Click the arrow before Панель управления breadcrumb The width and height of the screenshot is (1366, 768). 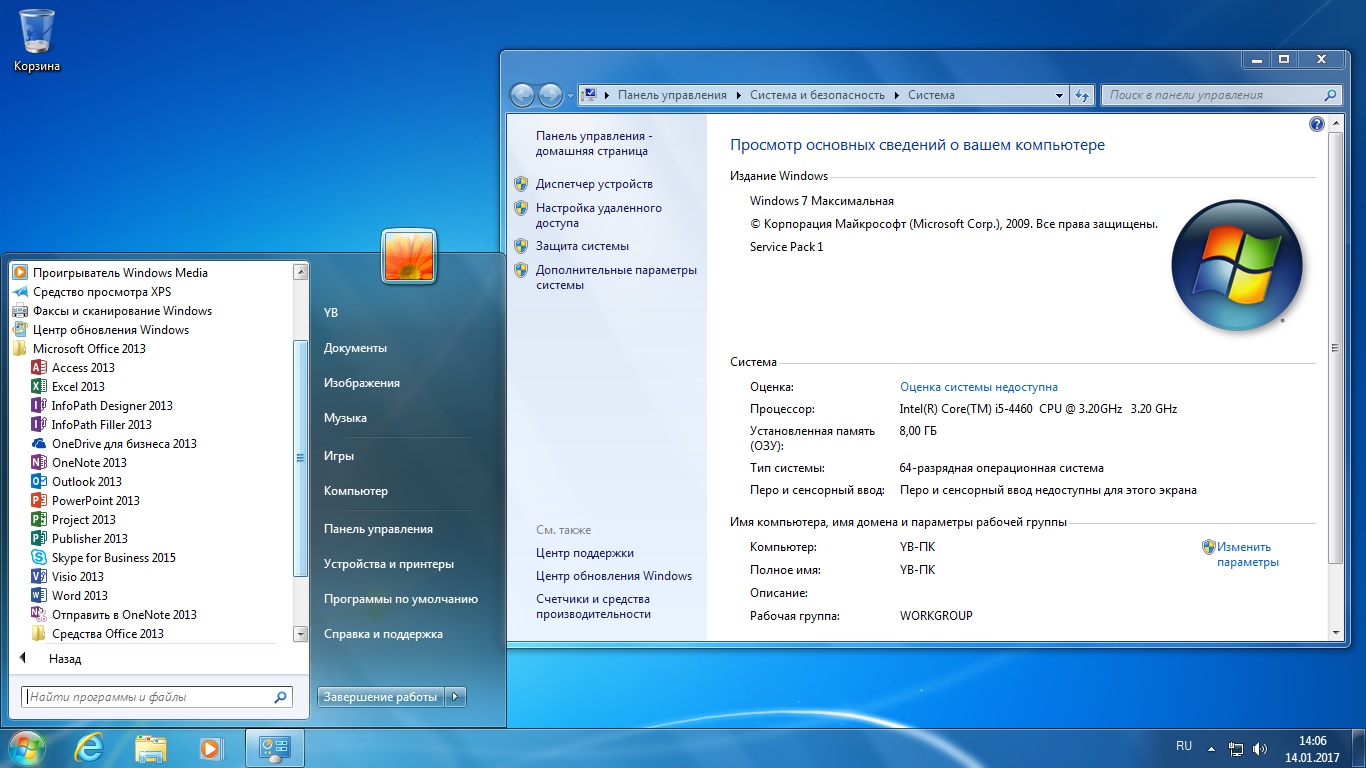(x=607, y=95)
